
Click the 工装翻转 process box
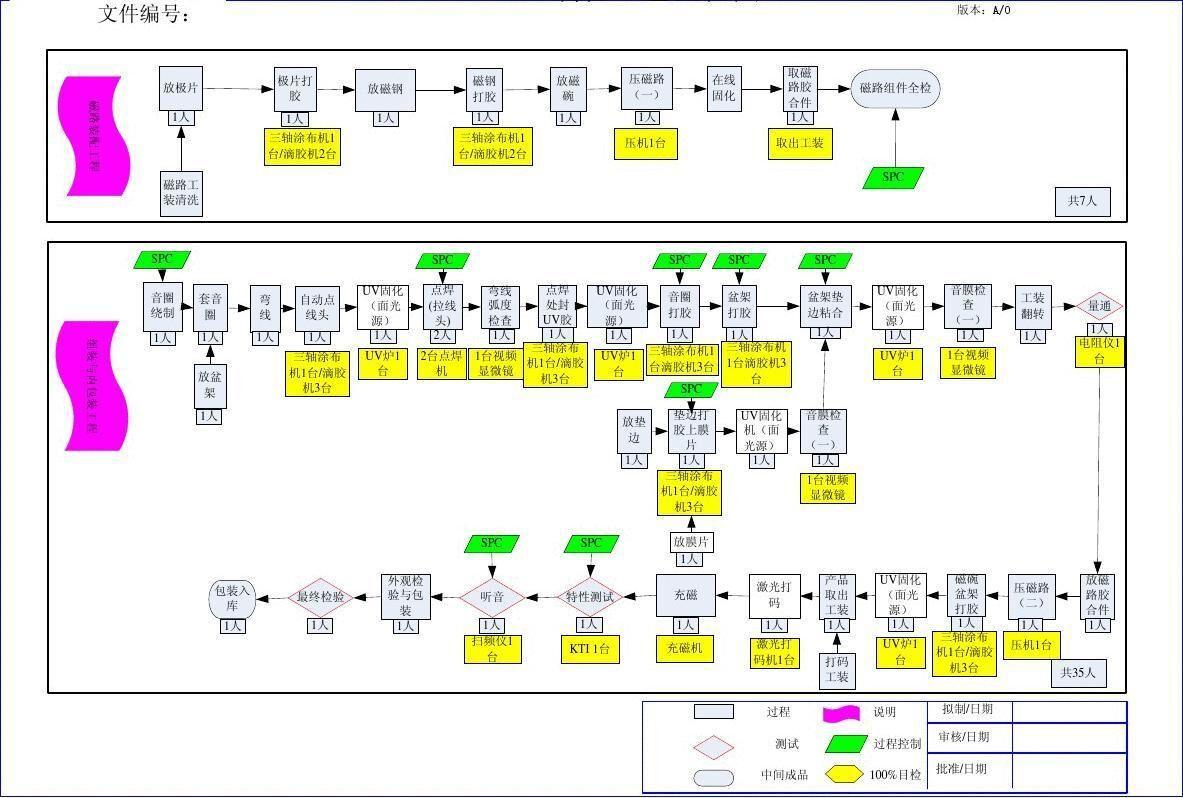click(1033, 306)
